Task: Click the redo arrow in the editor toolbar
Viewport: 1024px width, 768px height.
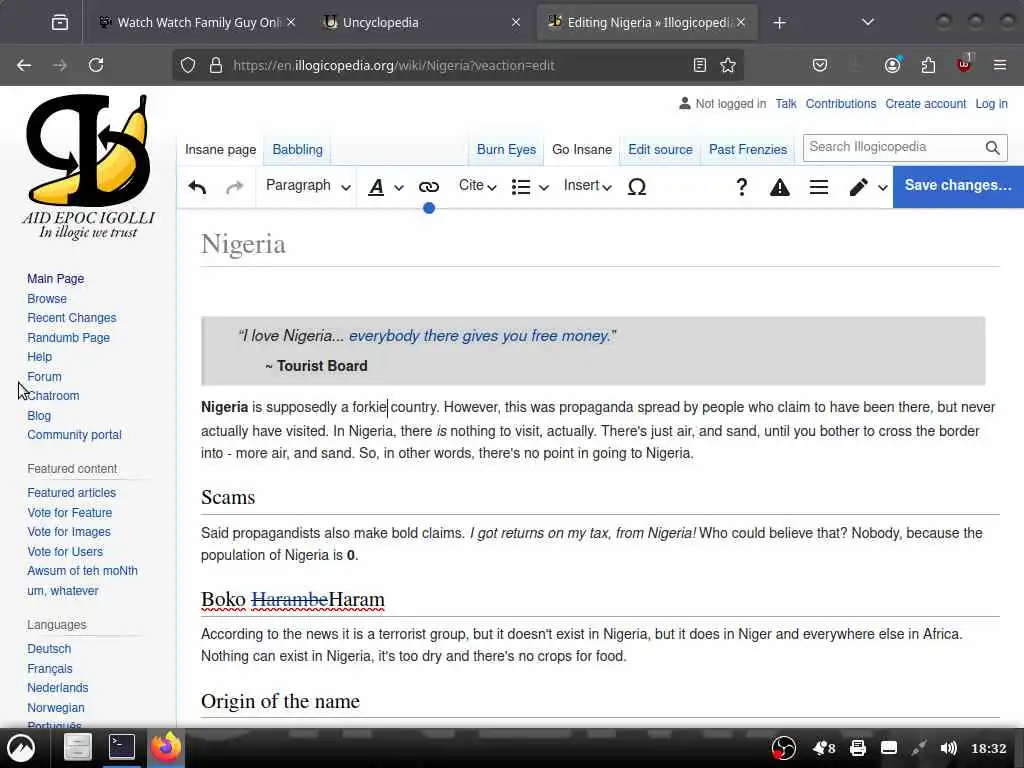Action: pyautogui.click(x=234, y=187)
